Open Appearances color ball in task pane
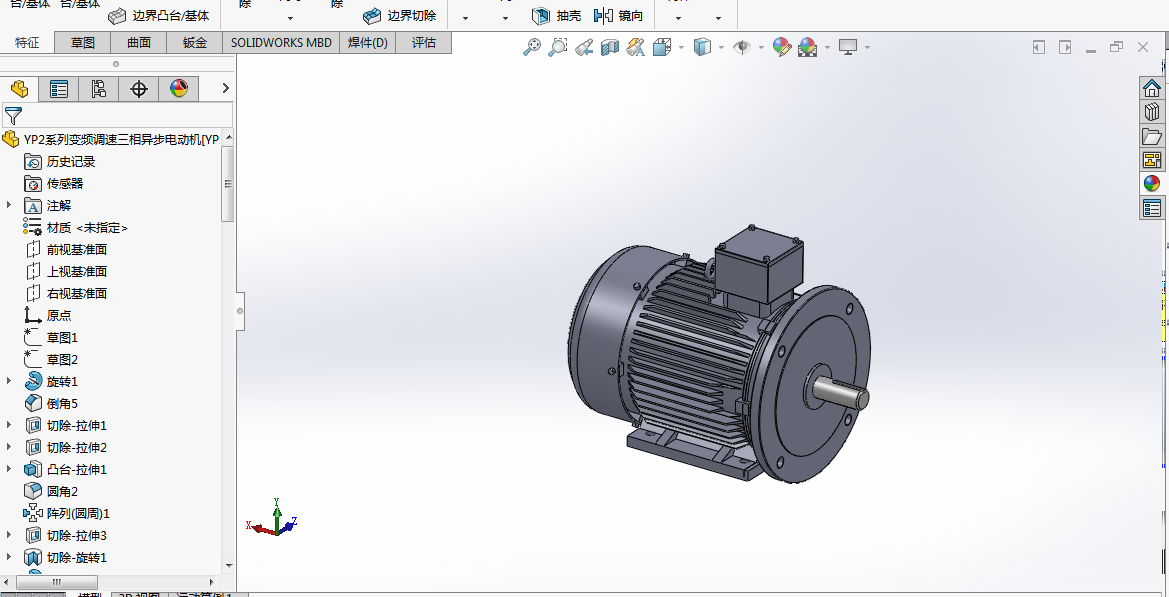The height and width of the screenshot is (597, 1169). click(x=1152, y=183)
